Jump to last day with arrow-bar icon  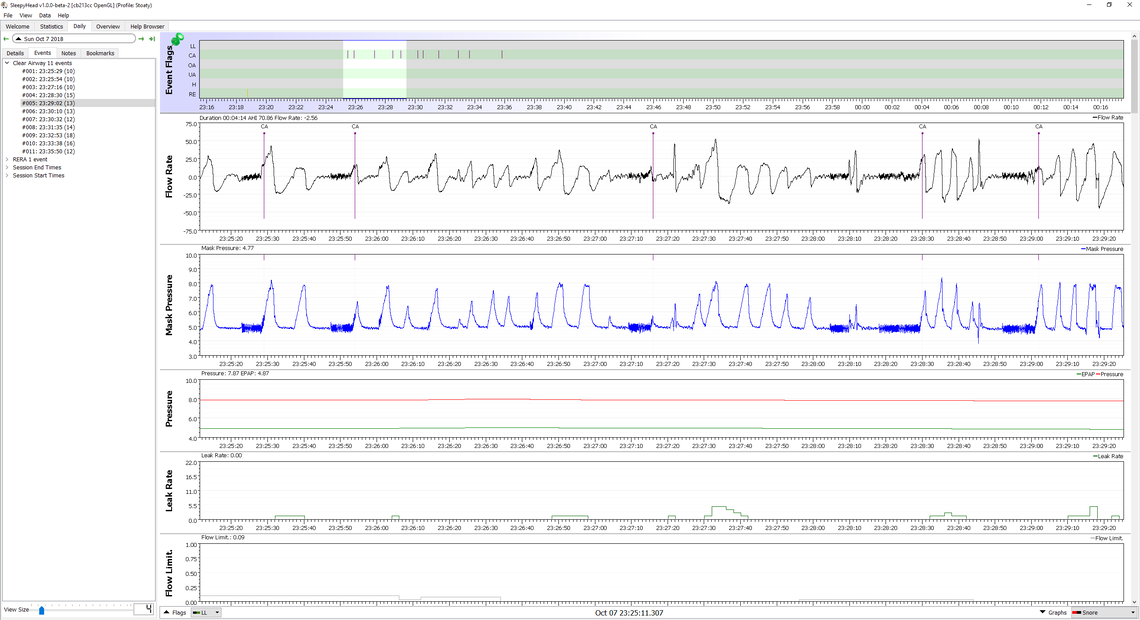152,39
